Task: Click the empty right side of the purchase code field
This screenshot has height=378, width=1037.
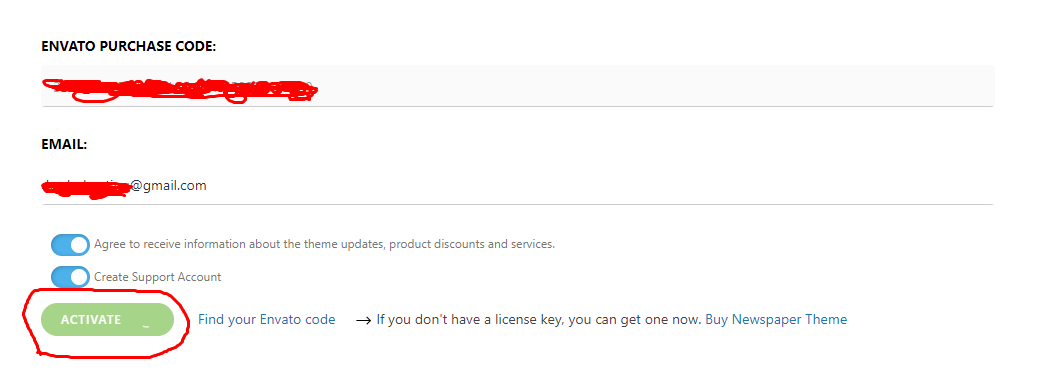Action: (x=661, y=86)
